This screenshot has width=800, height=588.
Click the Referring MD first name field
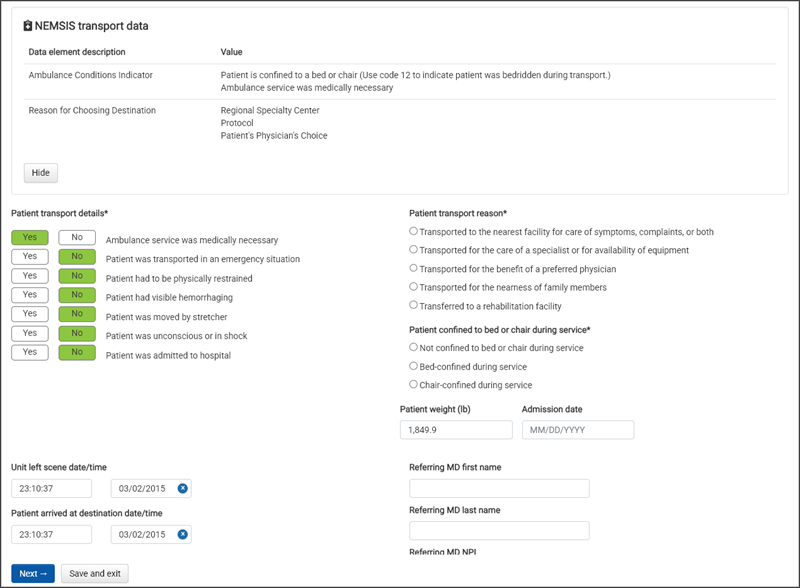(499, 488)
